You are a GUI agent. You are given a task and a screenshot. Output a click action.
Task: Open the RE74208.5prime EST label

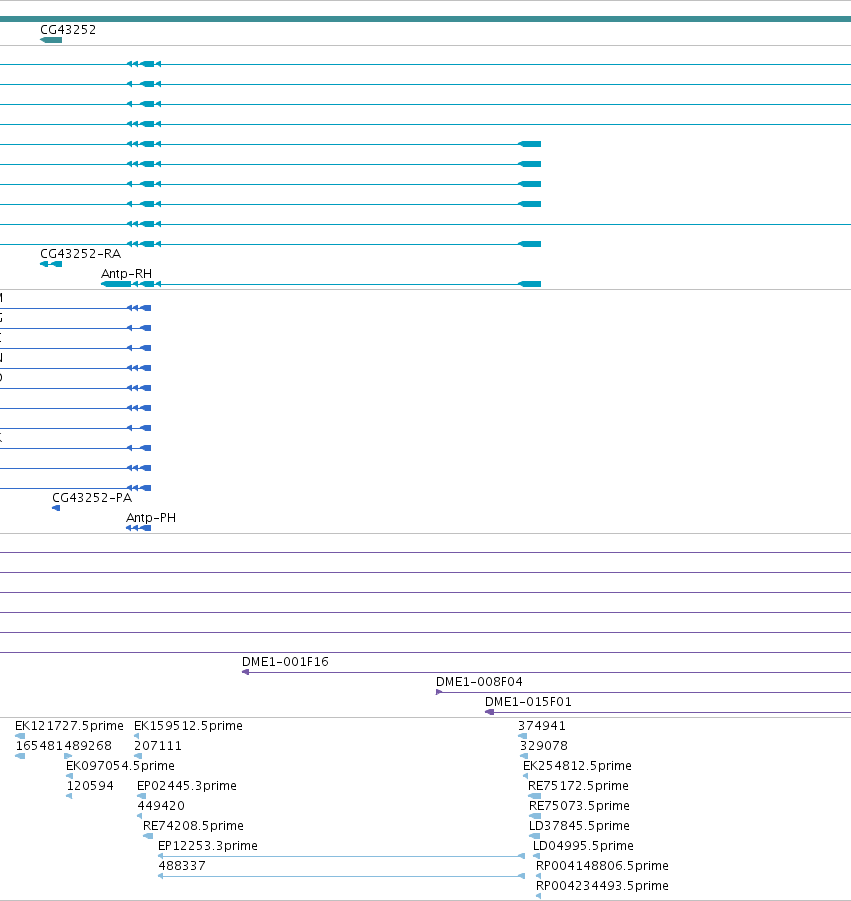click(194, 826)
